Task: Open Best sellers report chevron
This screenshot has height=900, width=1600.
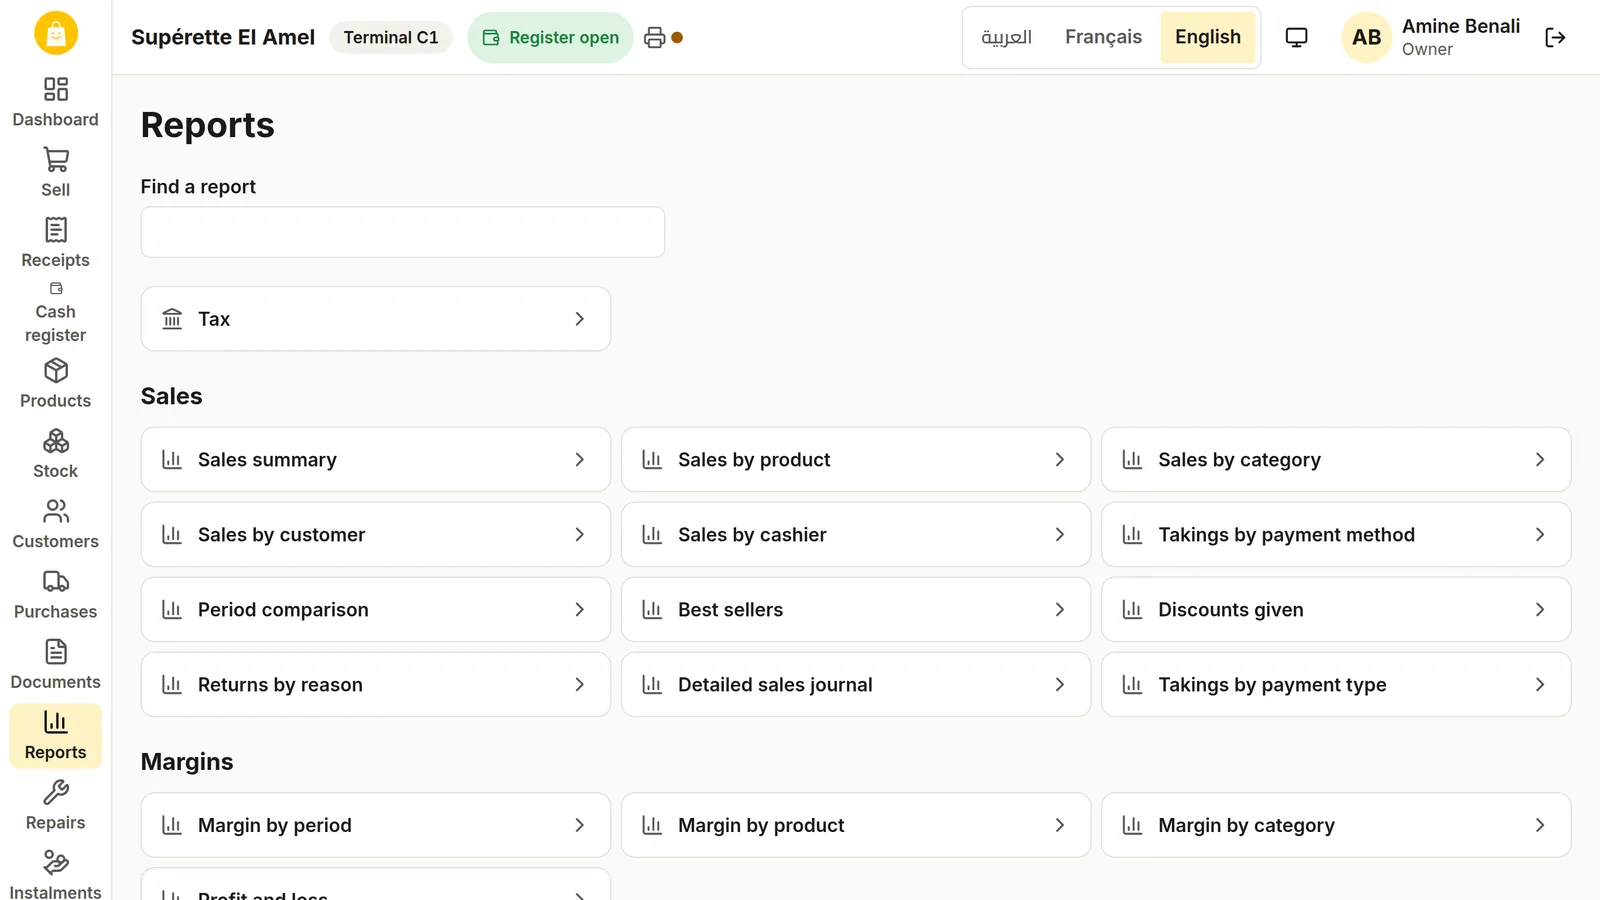Action: coord(1060,610)
